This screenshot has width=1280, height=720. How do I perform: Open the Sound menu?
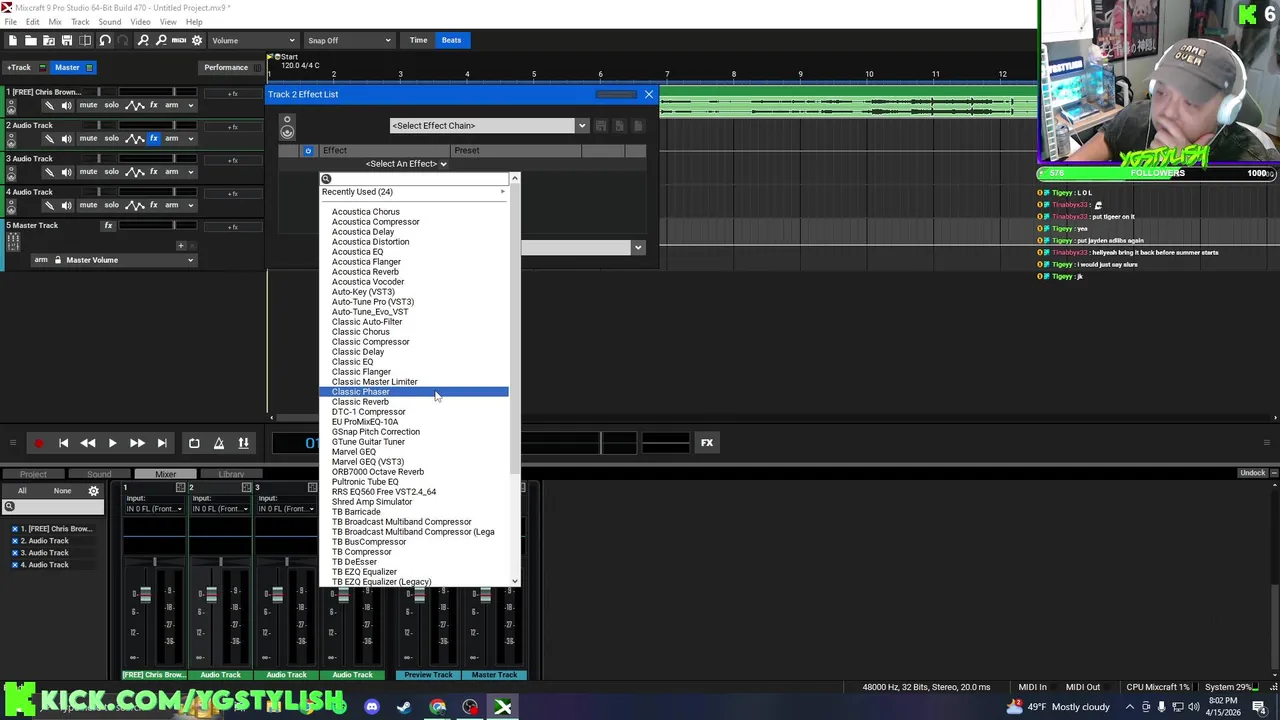tap(110, 22)
